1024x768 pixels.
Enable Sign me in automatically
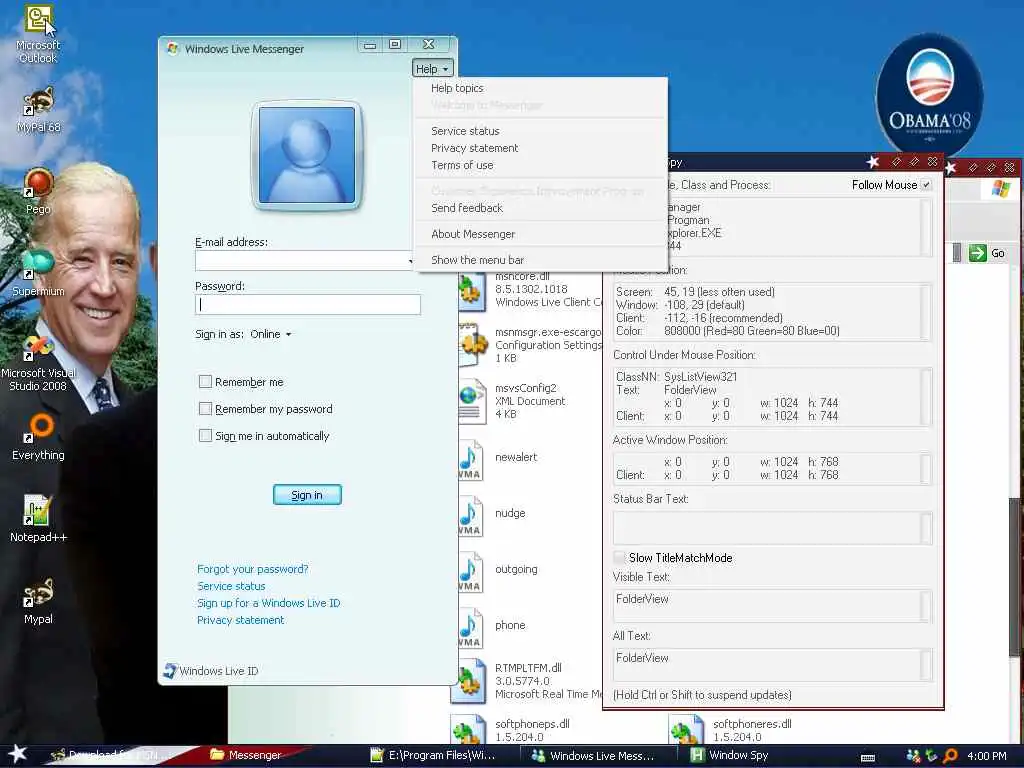click(x=205, y=435)
